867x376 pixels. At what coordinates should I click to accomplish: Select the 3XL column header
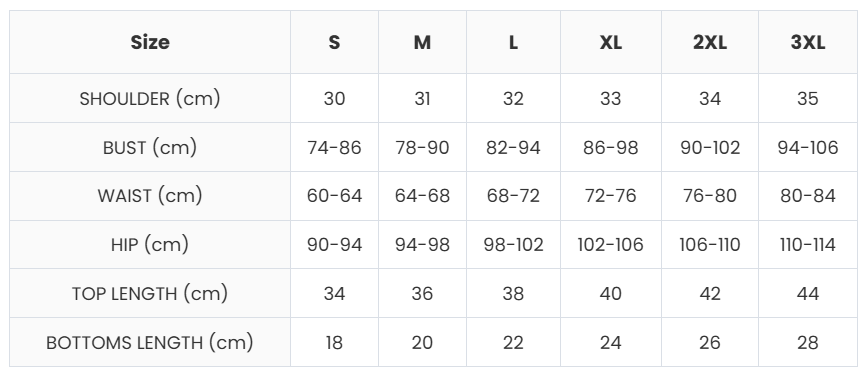click(807, 42)
